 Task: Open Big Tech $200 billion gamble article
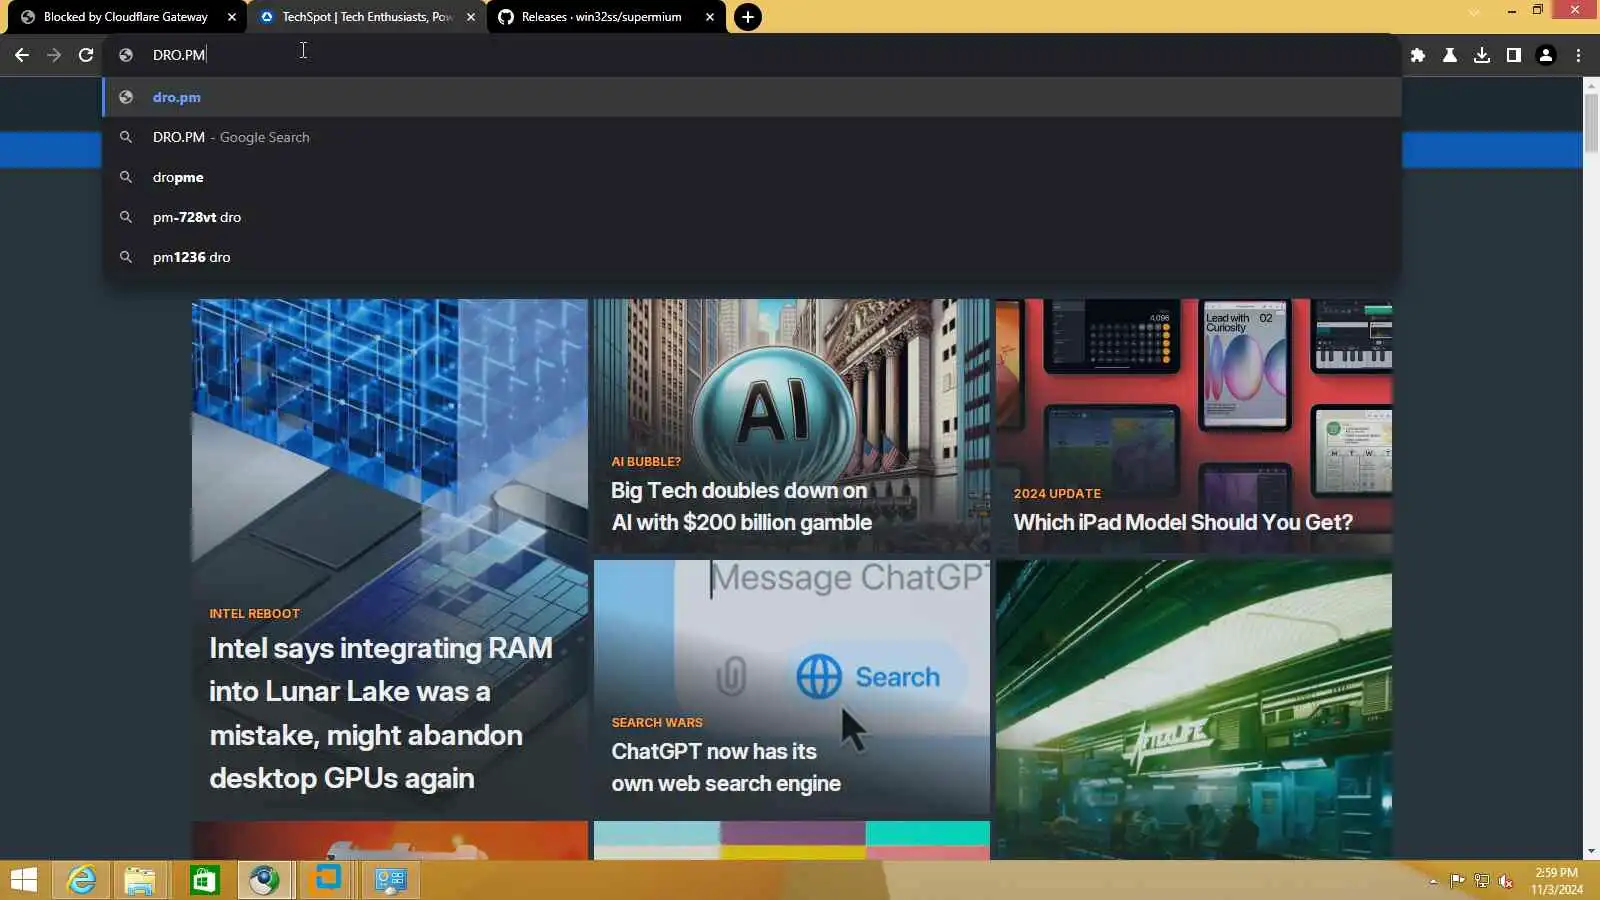741,506
